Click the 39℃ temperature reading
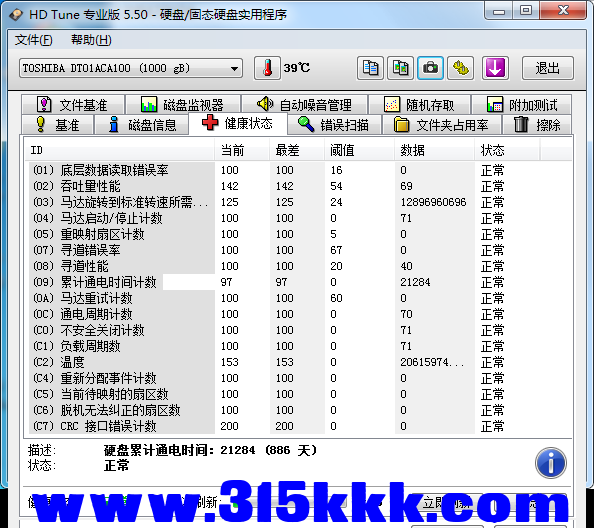 297,68
